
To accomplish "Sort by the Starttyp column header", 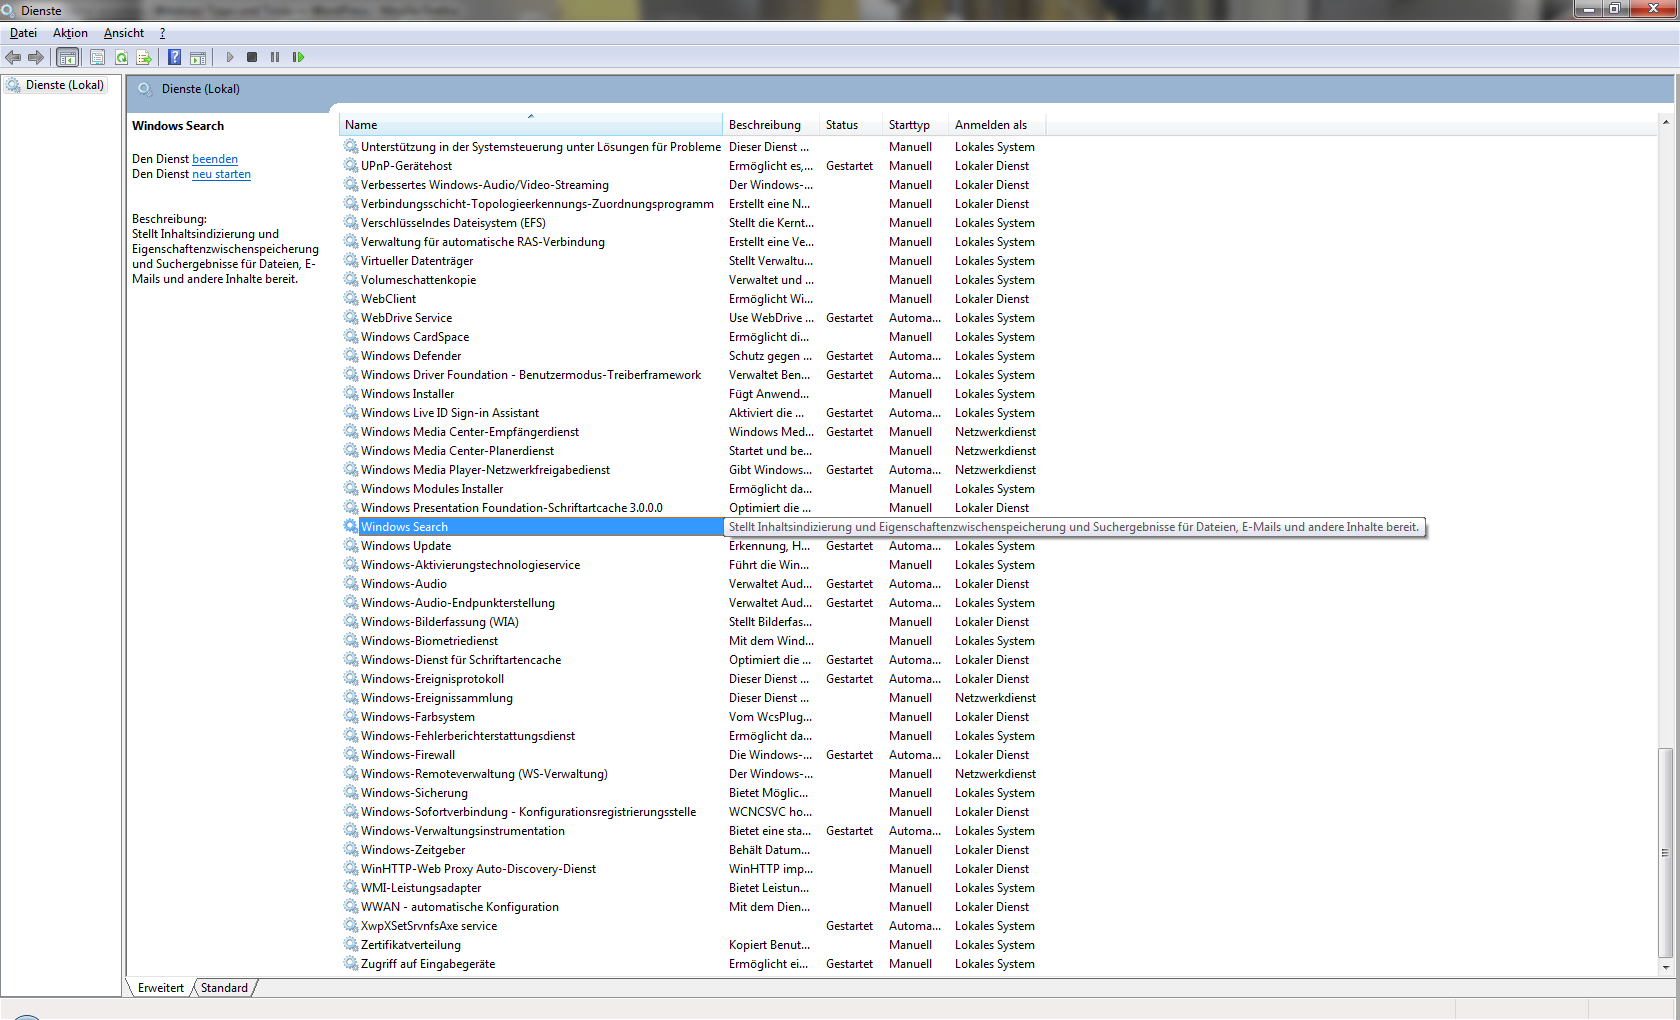I will click(916, 125).
